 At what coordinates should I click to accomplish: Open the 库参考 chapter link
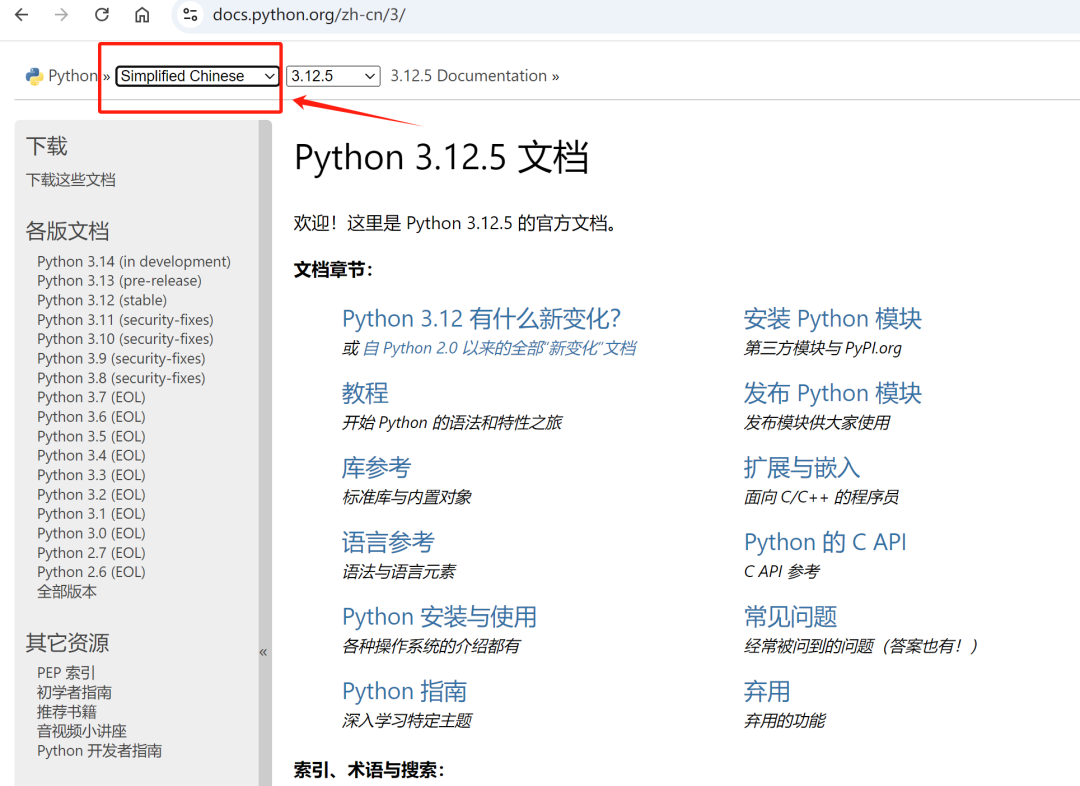[376, 467]
